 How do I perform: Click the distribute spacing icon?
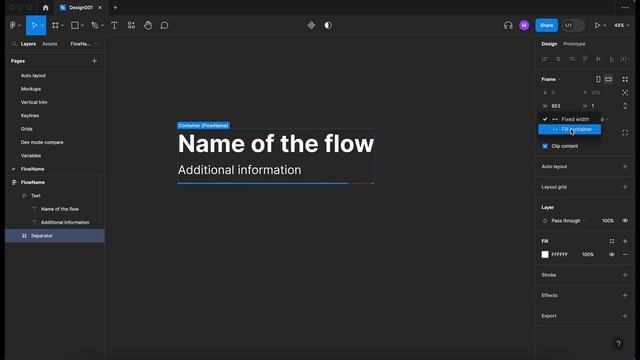(624, 59)
